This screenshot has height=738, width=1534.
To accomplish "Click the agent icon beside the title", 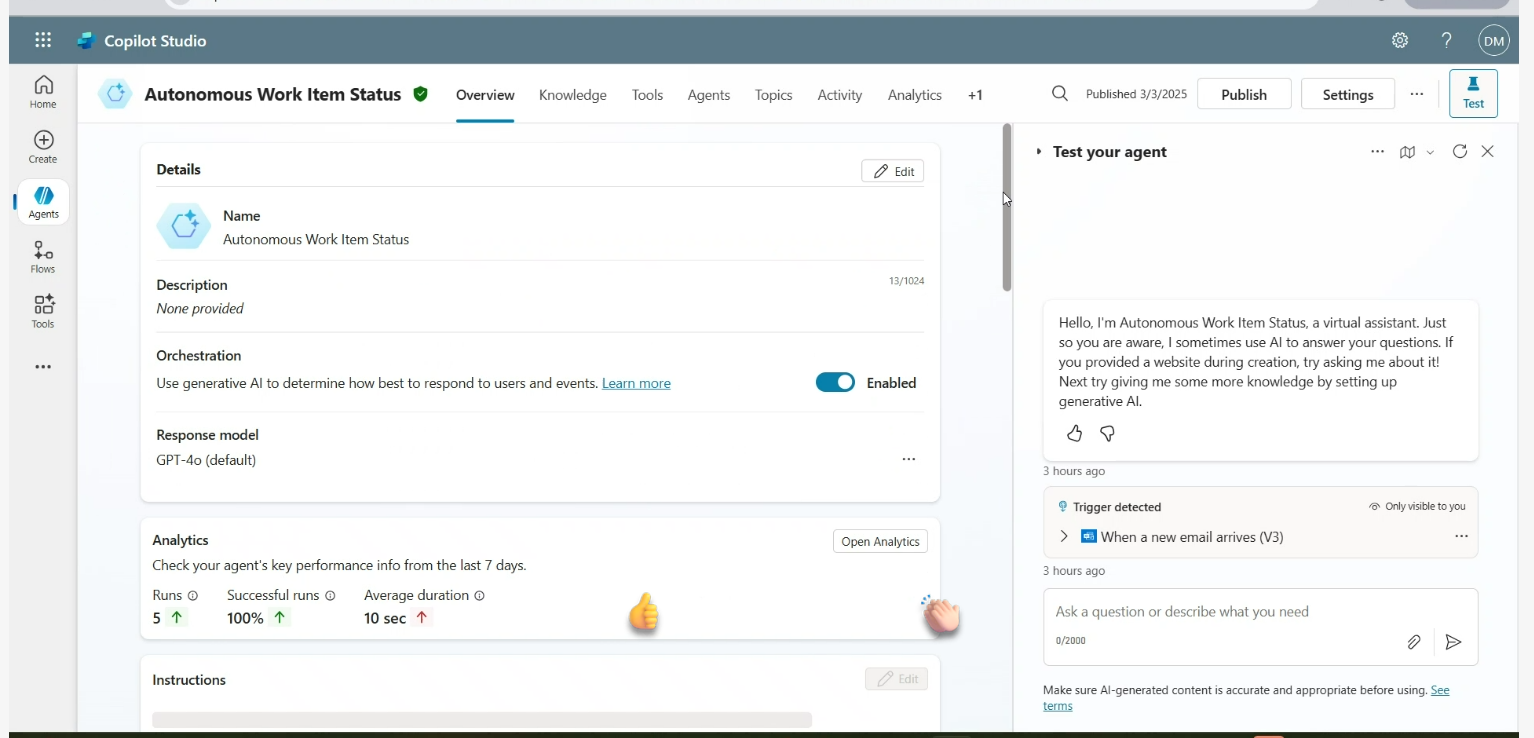I will click(x=115, y=94).
